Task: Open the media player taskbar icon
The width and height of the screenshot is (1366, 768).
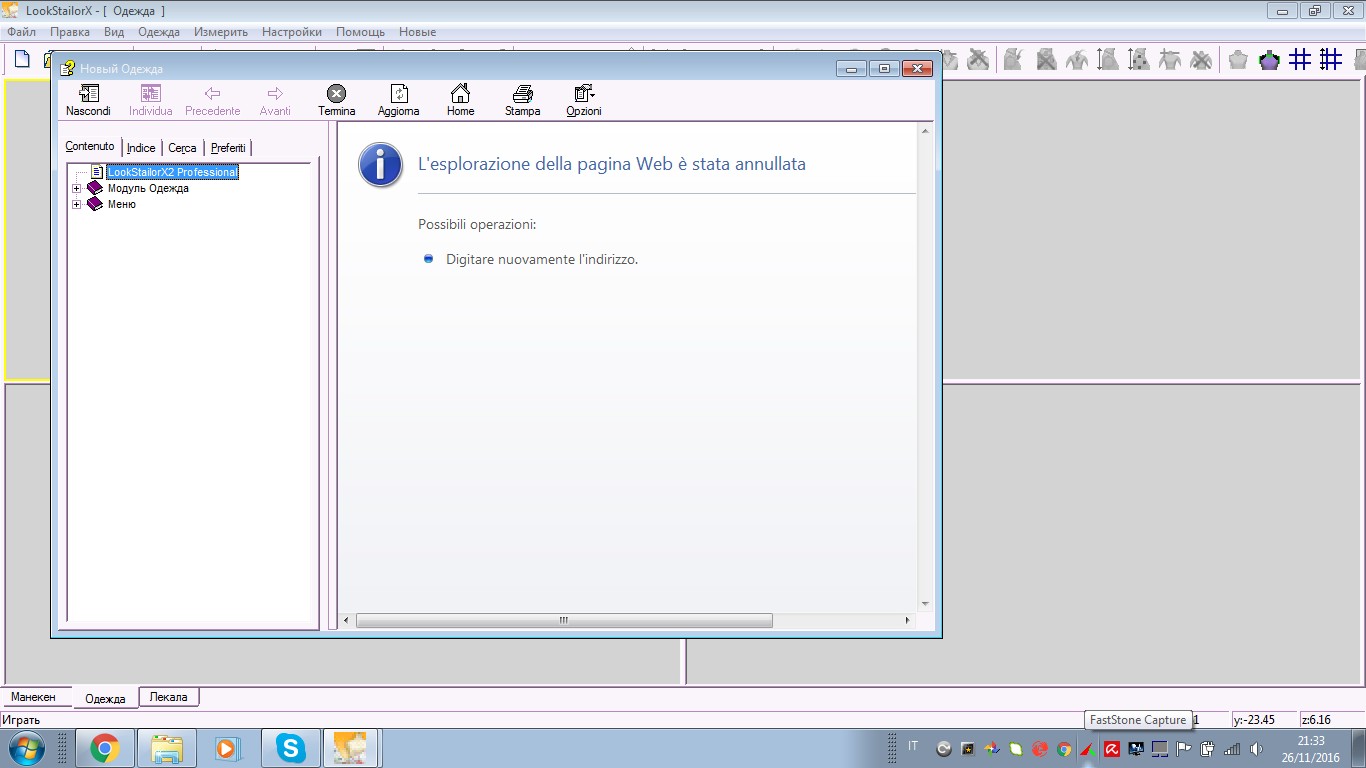Action: point(229,748)
